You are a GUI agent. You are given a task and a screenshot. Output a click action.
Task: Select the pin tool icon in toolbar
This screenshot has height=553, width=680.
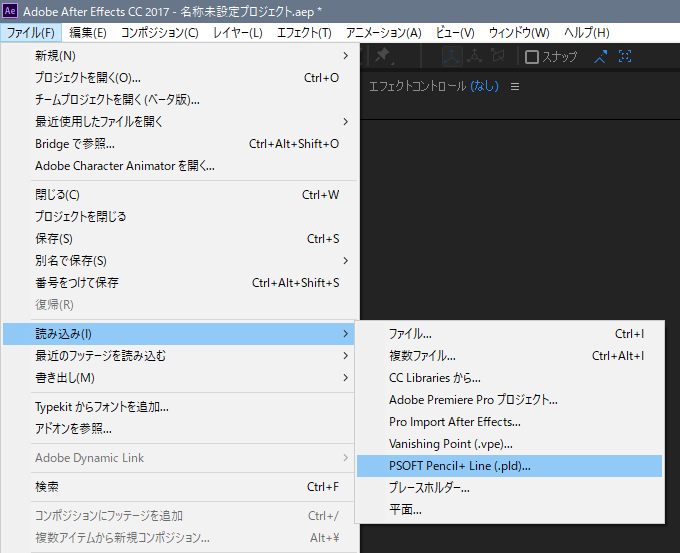pos(383,56)
